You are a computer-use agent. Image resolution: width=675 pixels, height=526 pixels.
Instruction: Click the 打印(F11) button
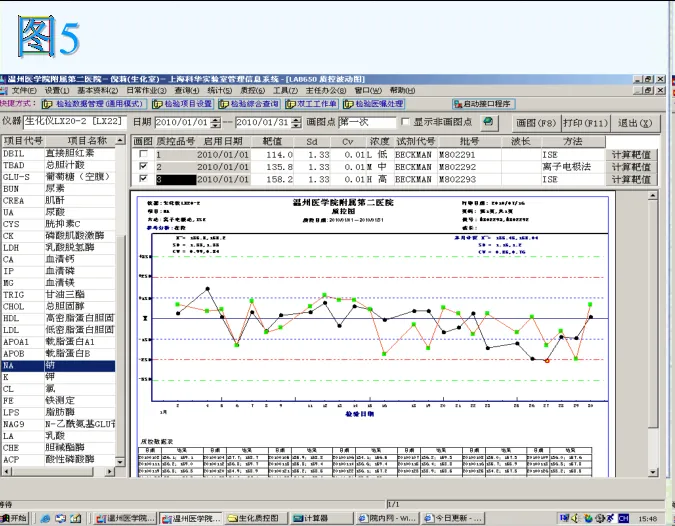586,122
